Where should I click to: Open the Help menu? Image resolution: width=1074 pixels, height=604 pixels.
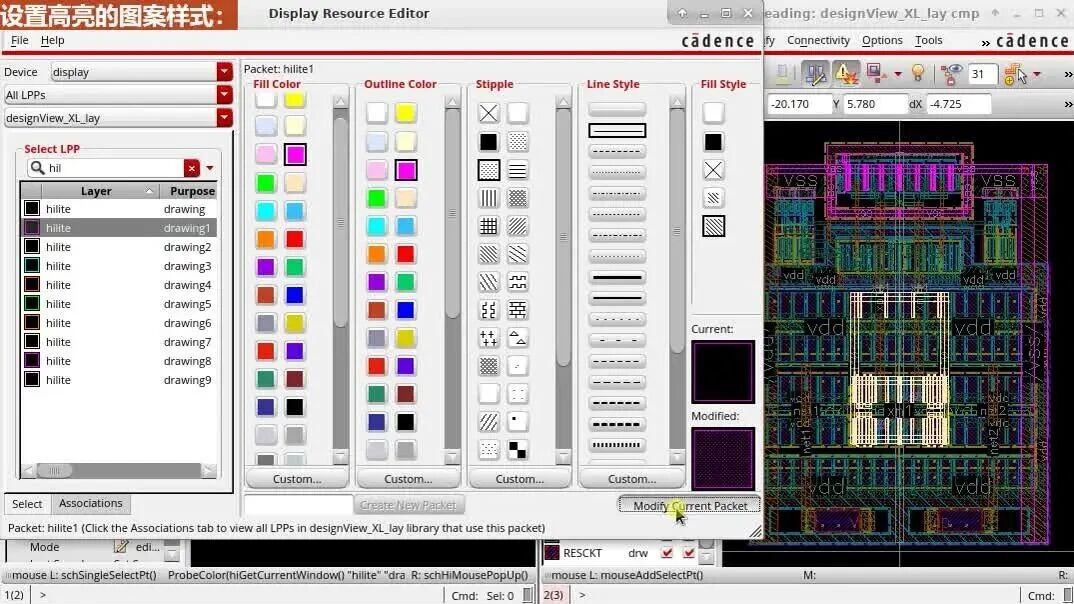(x=52, y=40)
